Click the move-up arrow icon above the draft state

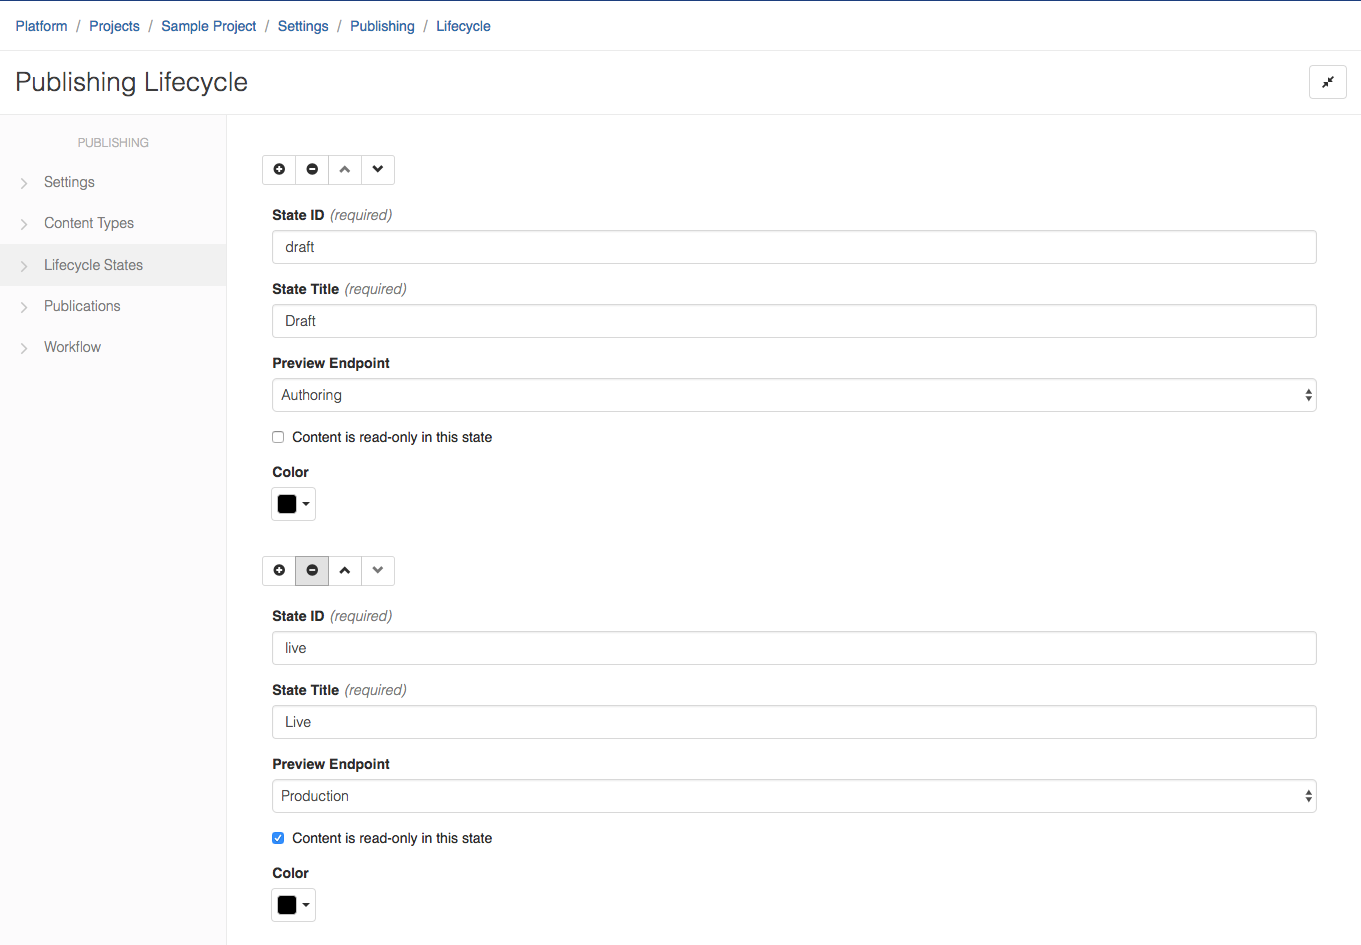coord(345,170)
